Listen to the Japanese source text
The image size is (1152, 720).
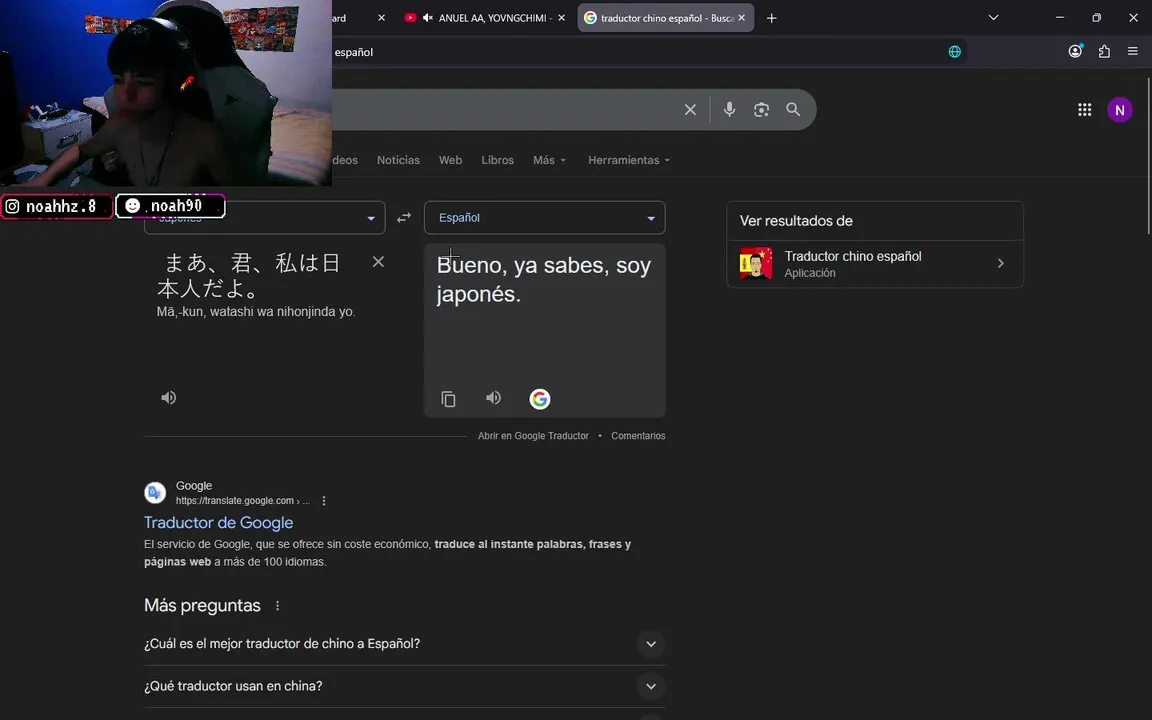[x=169, y=397]
